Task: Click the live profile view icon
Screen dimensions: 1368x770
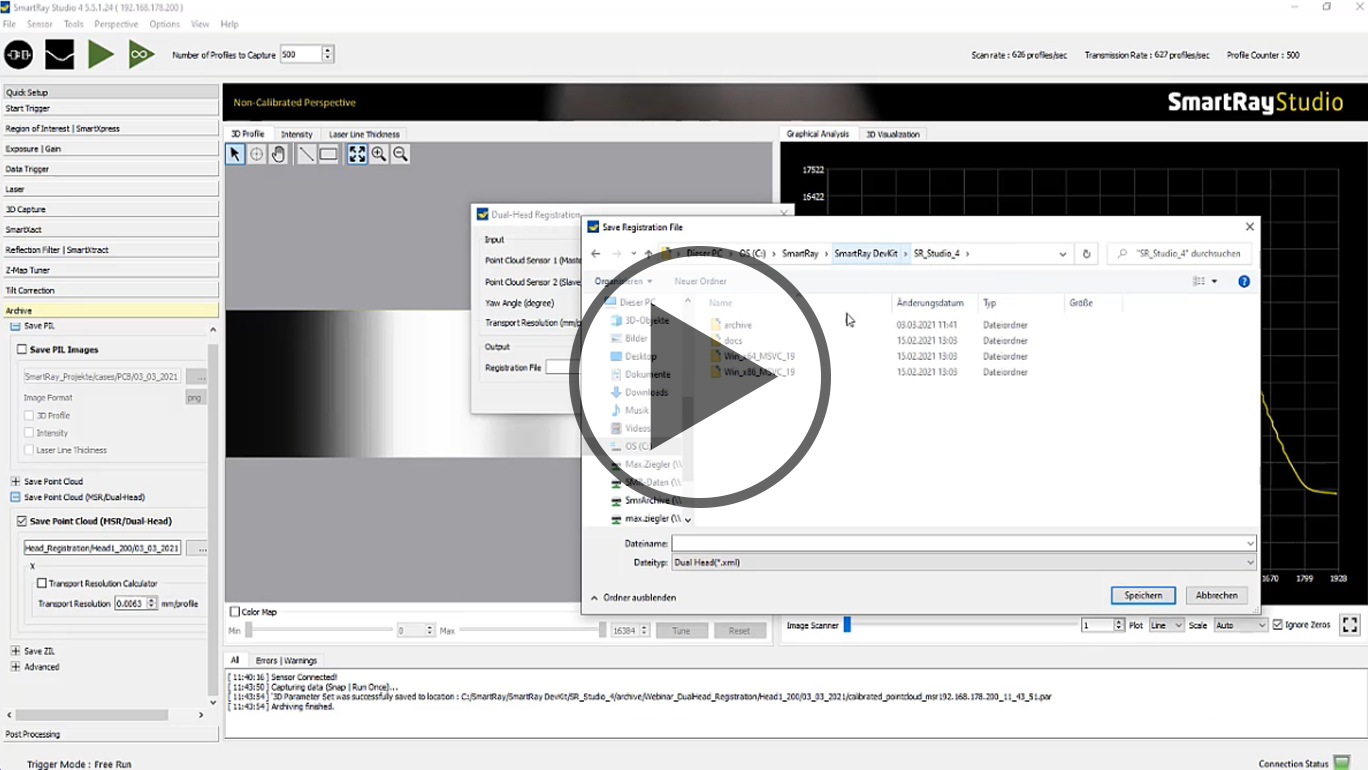Action: coord(60,54)
